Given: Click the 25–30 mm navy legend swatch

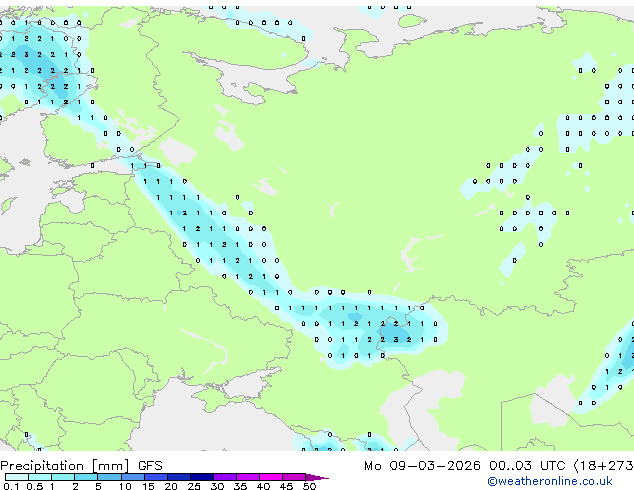Looking at the screenshot, I should 201,477.
